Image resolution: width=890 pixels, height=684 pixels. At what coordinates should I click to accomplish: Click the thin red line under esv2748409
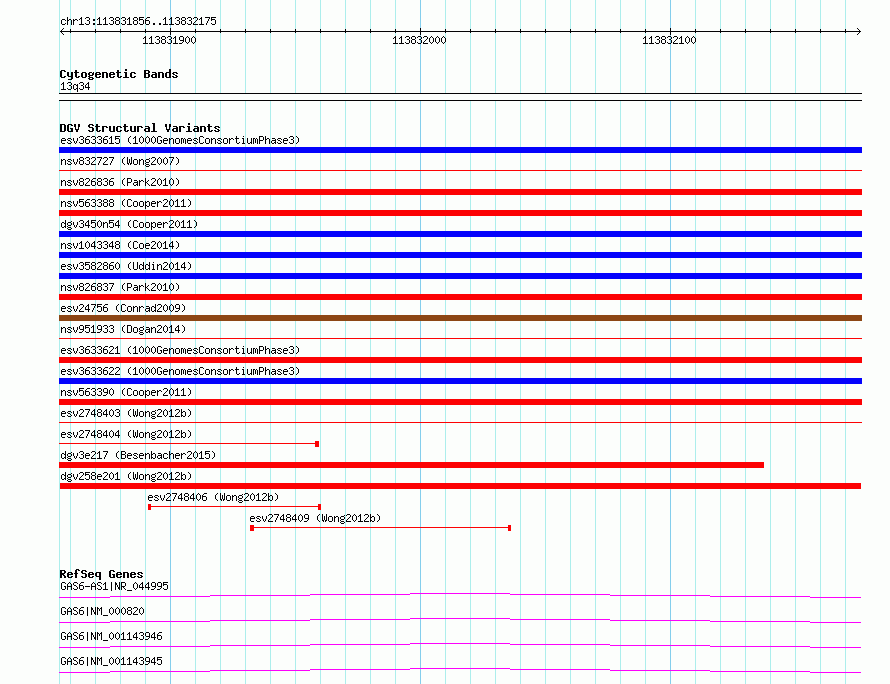pos(381,528)
